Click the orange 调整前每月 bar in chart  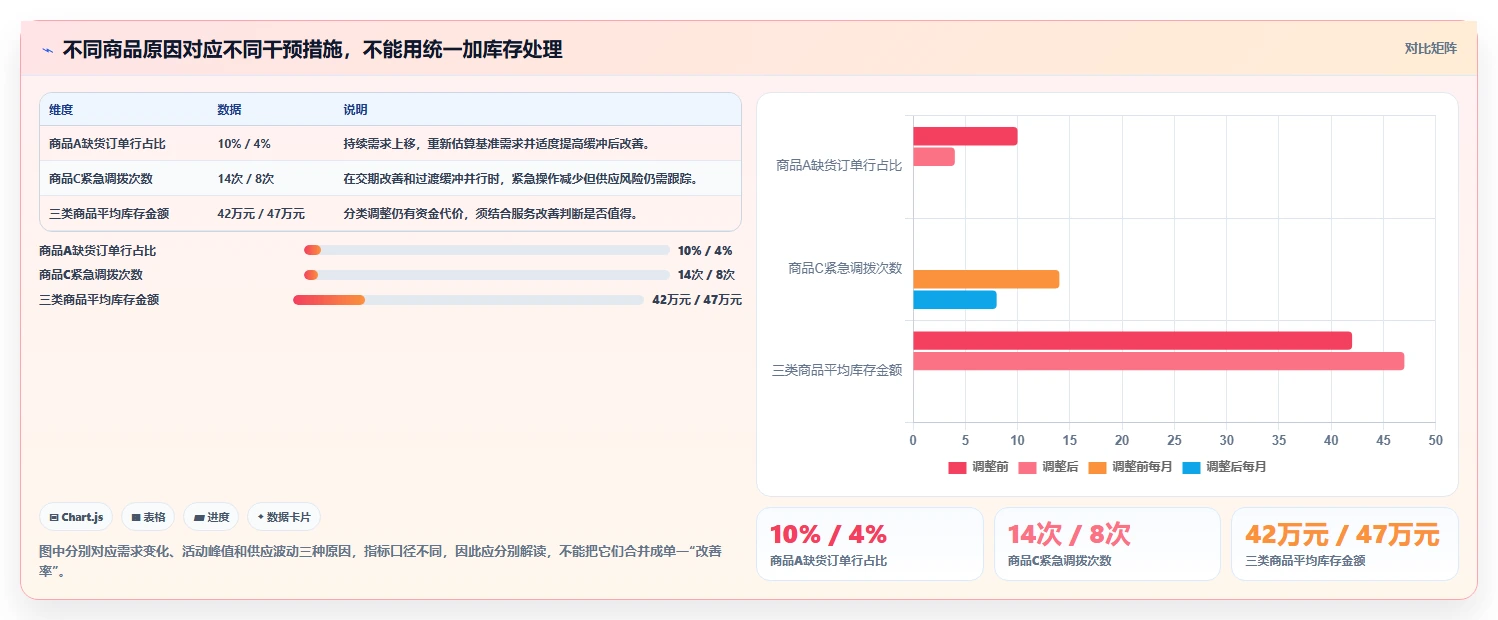click(986, 279)
